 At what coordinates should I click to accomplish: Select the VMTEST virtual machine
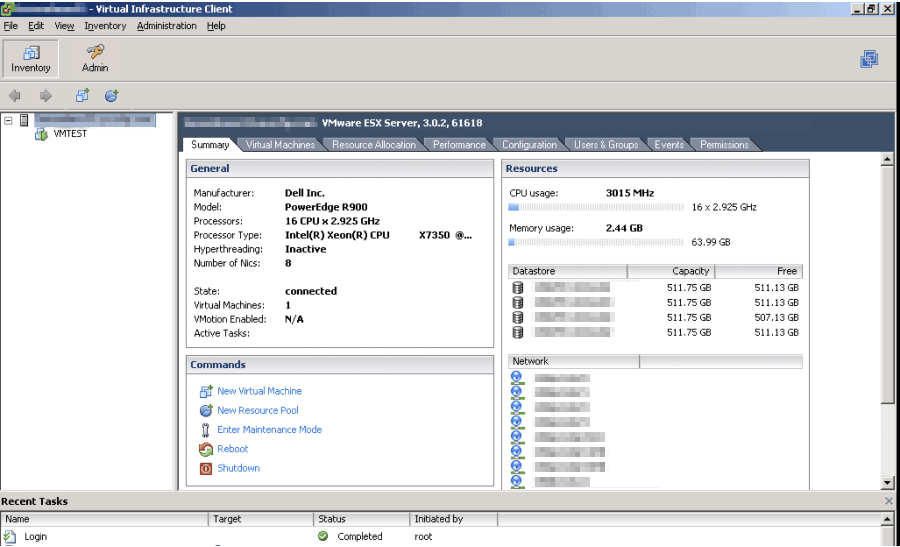pos(70,134)
